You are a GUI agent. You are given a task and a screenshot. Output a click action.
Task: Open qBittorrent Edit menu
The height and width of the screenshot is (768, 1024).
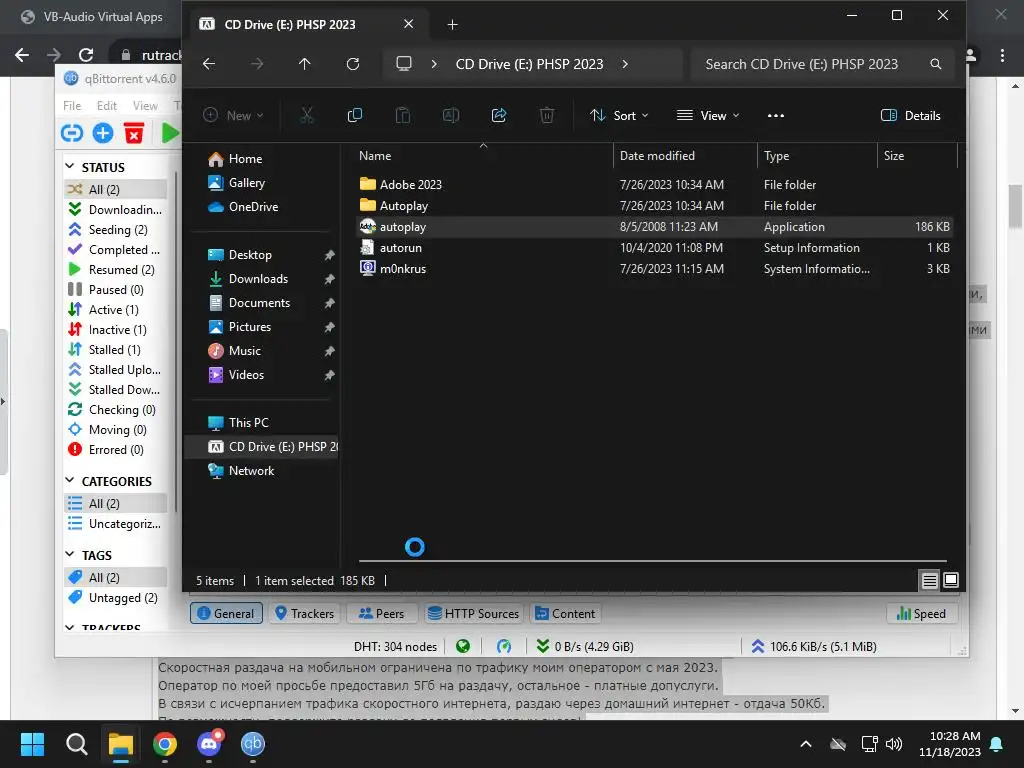click(x=106, y=106)
